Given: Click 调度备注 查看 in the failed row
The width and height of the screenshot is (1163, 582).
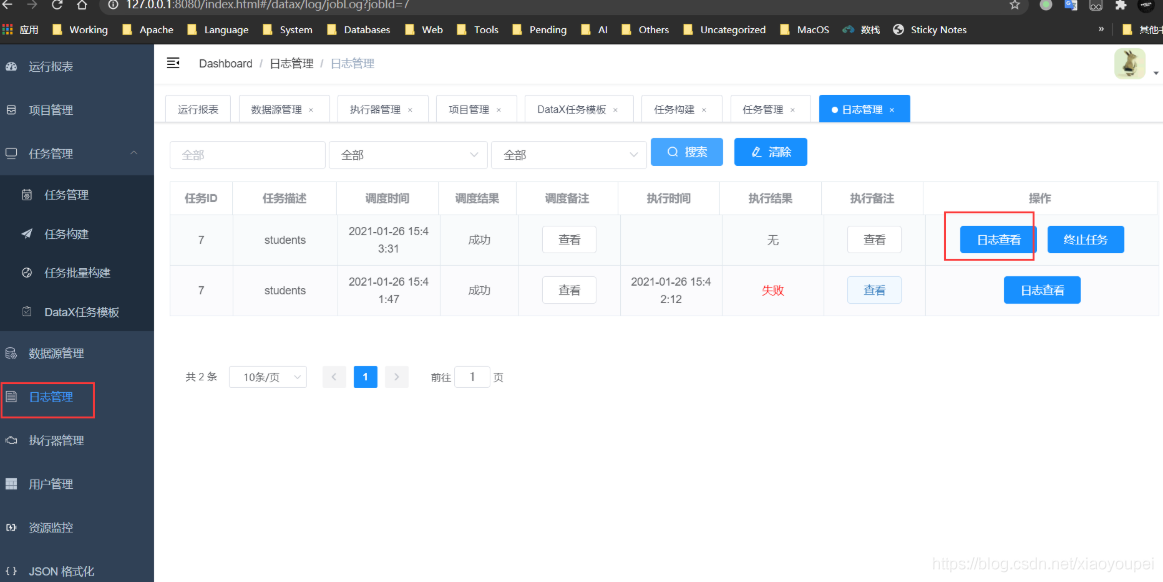Looking at the screenshot, I should point(570,290).
